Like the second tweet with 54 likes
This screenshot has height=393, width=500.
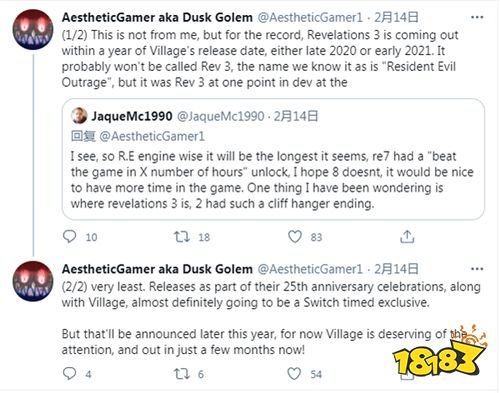click(x=294, y=374)
